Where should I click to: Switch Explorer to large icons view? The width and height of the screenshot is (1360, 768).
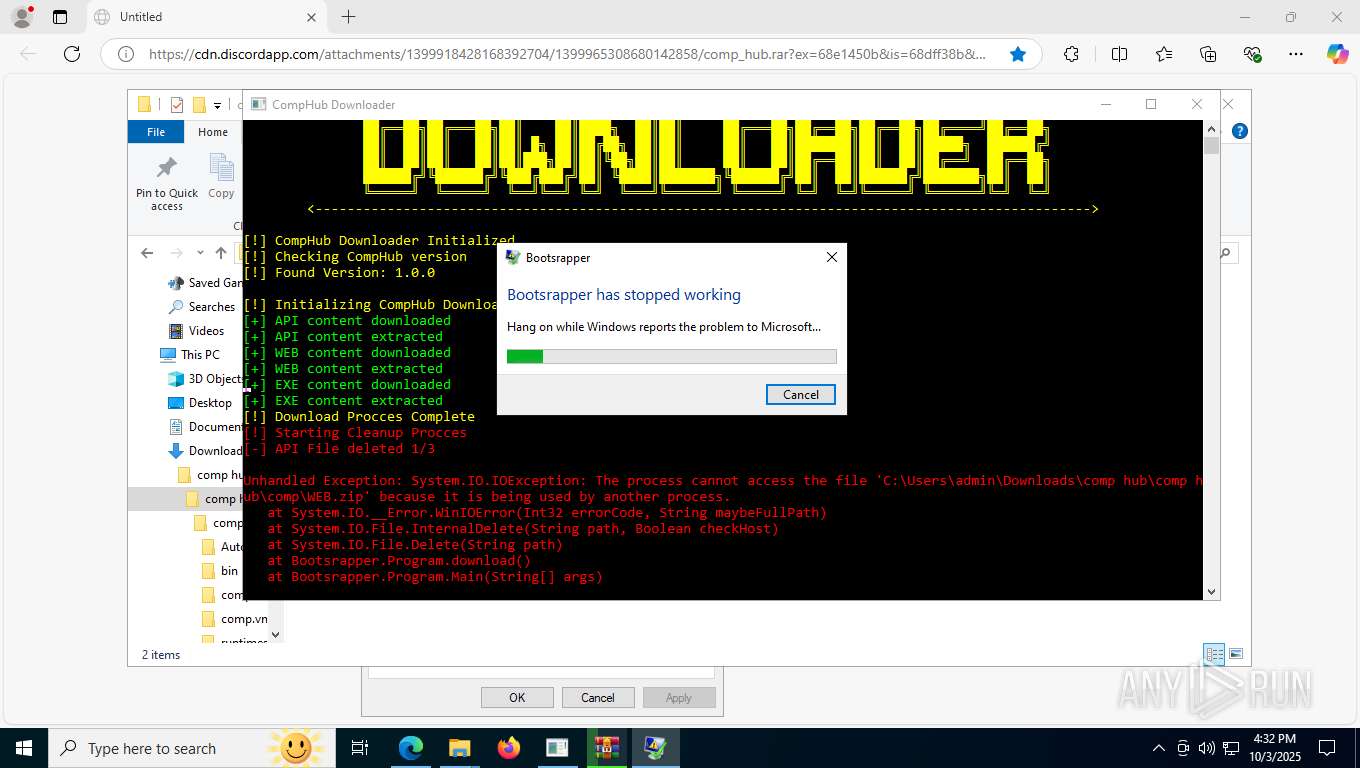pos(1236,654)
